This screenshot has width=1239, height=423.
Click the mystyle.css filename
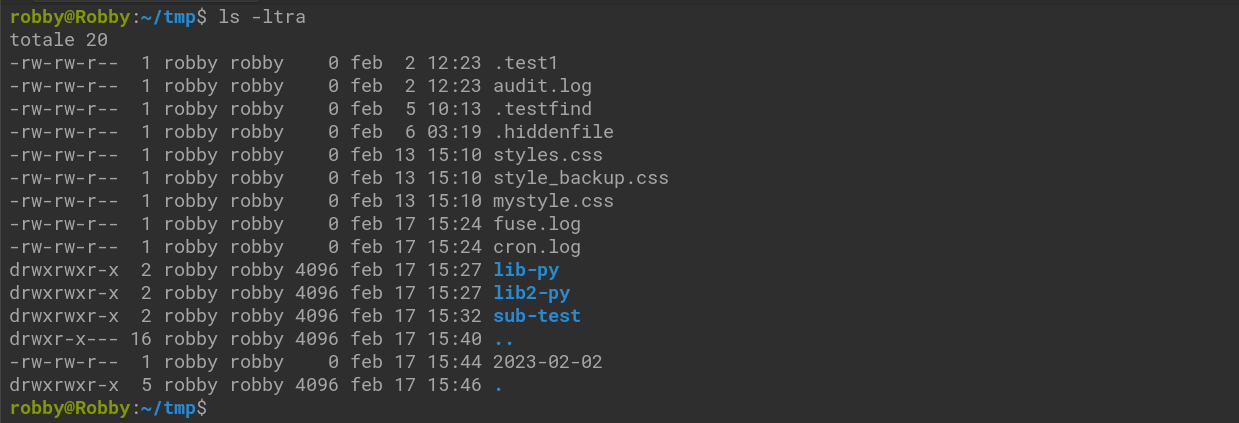pos(553,201)
